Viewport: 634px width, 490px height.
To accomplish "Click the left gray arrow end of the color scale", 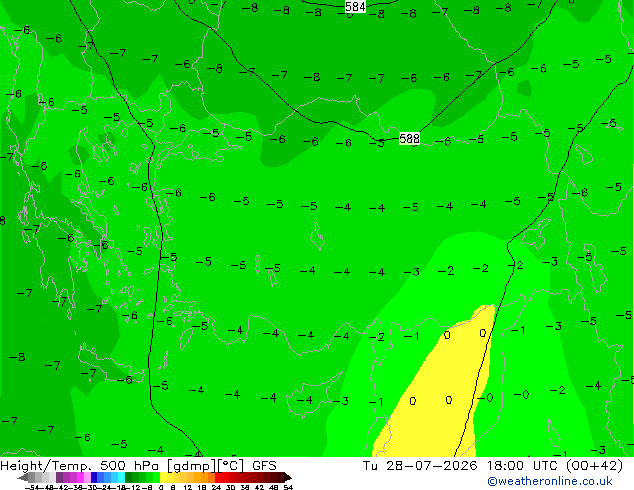I will pos(23,477).
